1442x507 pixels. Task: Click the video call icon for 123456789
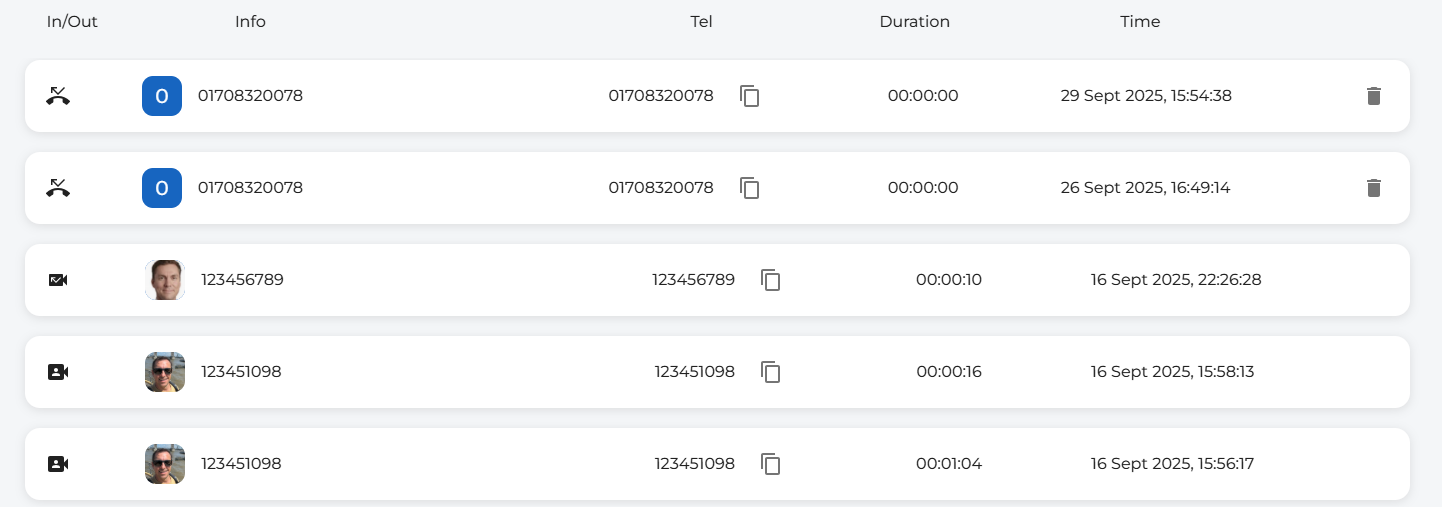[x=58, y=280]
